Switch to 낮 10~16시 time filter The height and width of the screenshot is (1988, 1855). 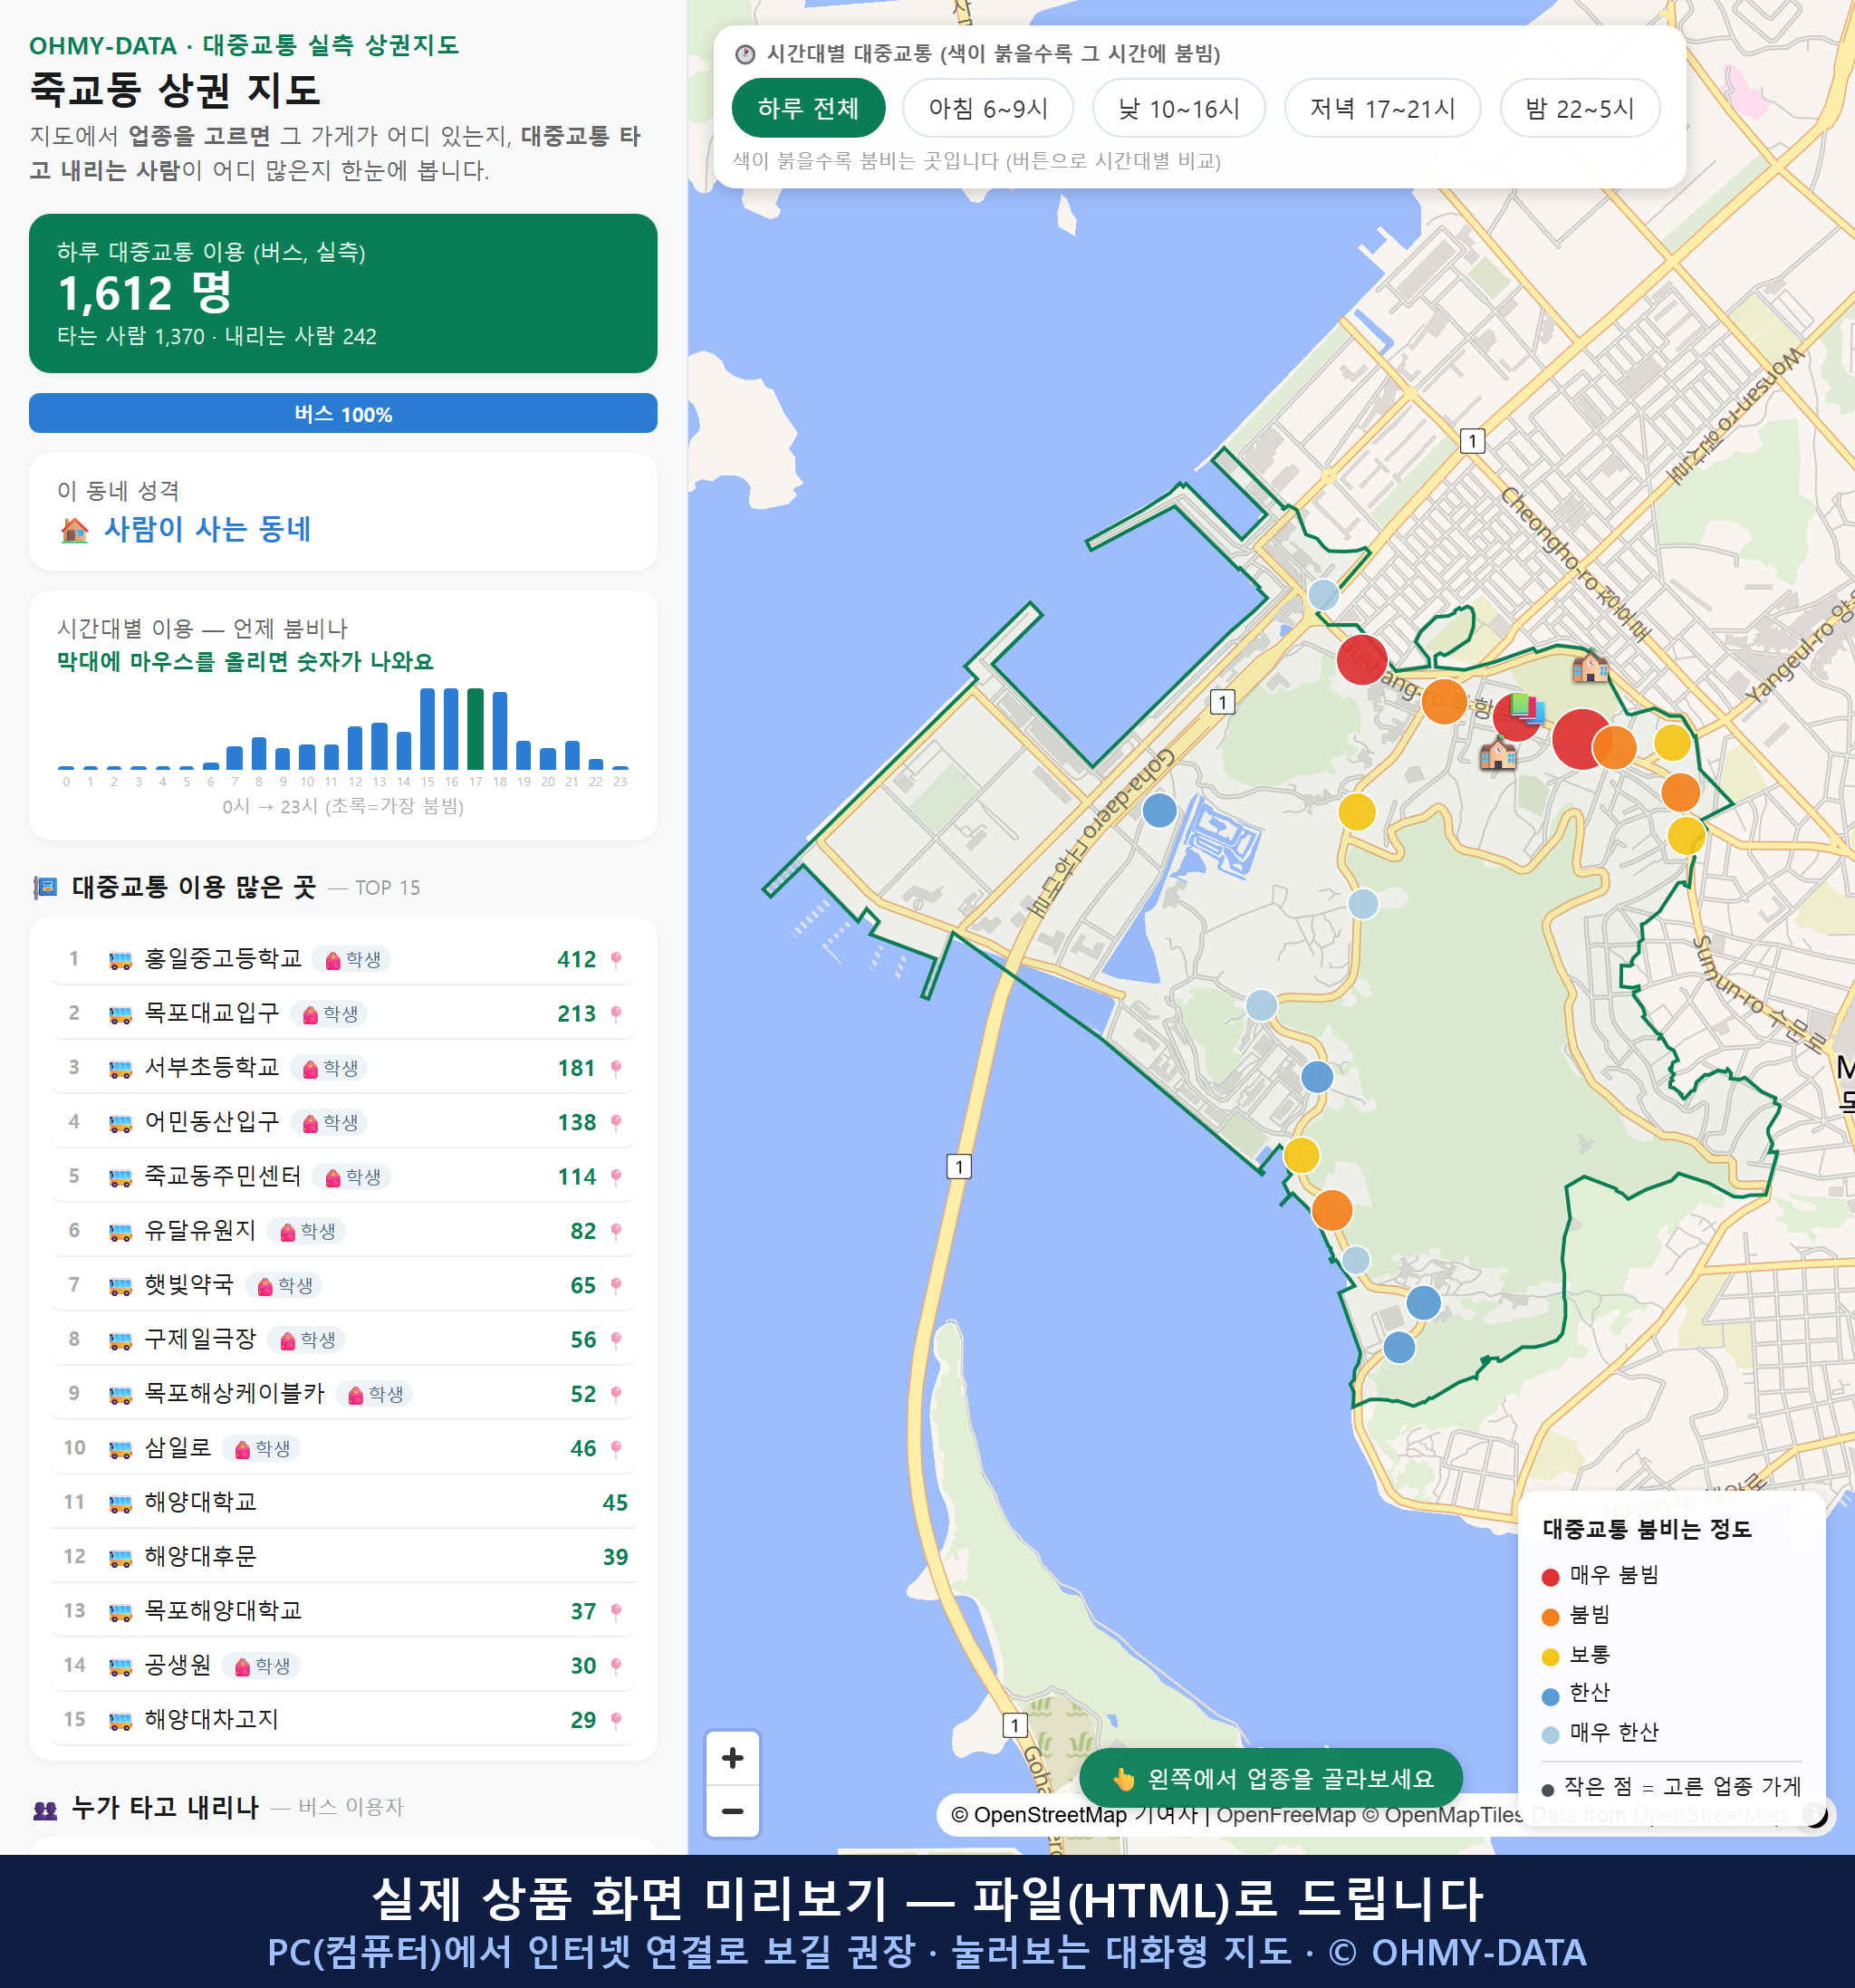point(1179,108)
